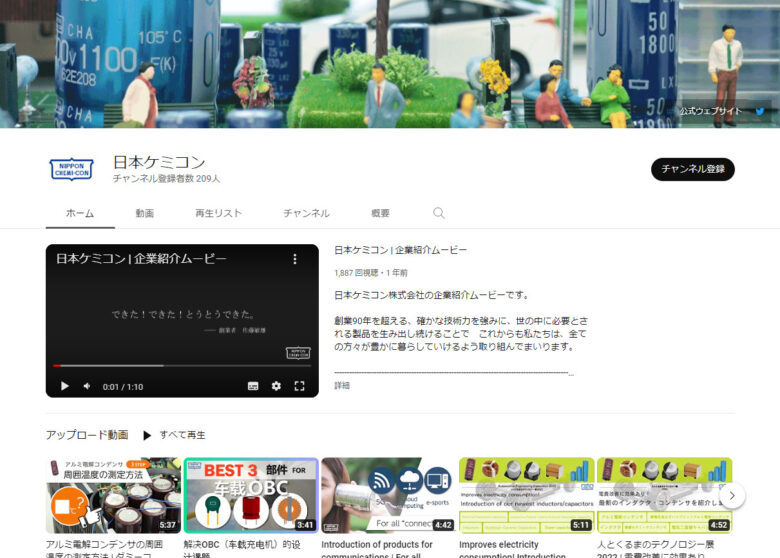Viewport: 780px width, 558px height.
Task: Click the video title overlay inside the player
Action: [x=141, y=259]
